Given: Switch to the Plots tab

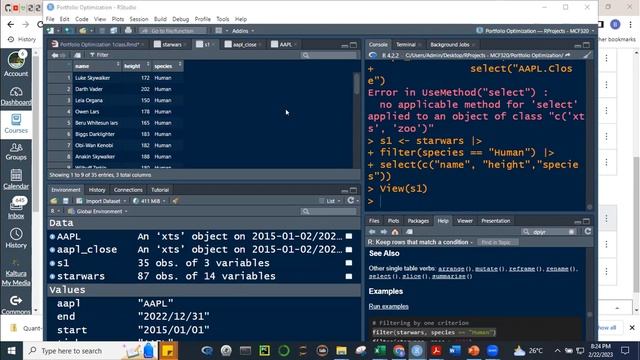Looking at the screenshot, I should click(x=393, y=221).
